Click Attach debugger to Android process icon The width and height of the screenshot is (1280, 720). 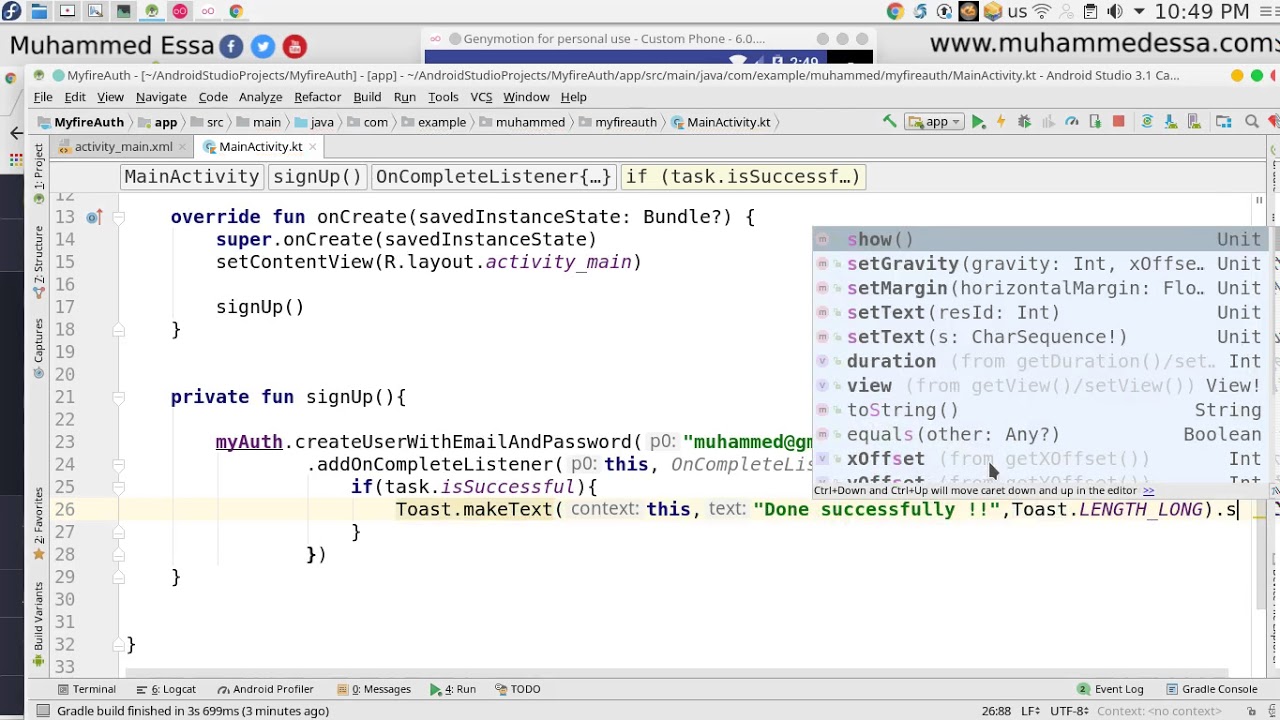tap(1095, 122)
